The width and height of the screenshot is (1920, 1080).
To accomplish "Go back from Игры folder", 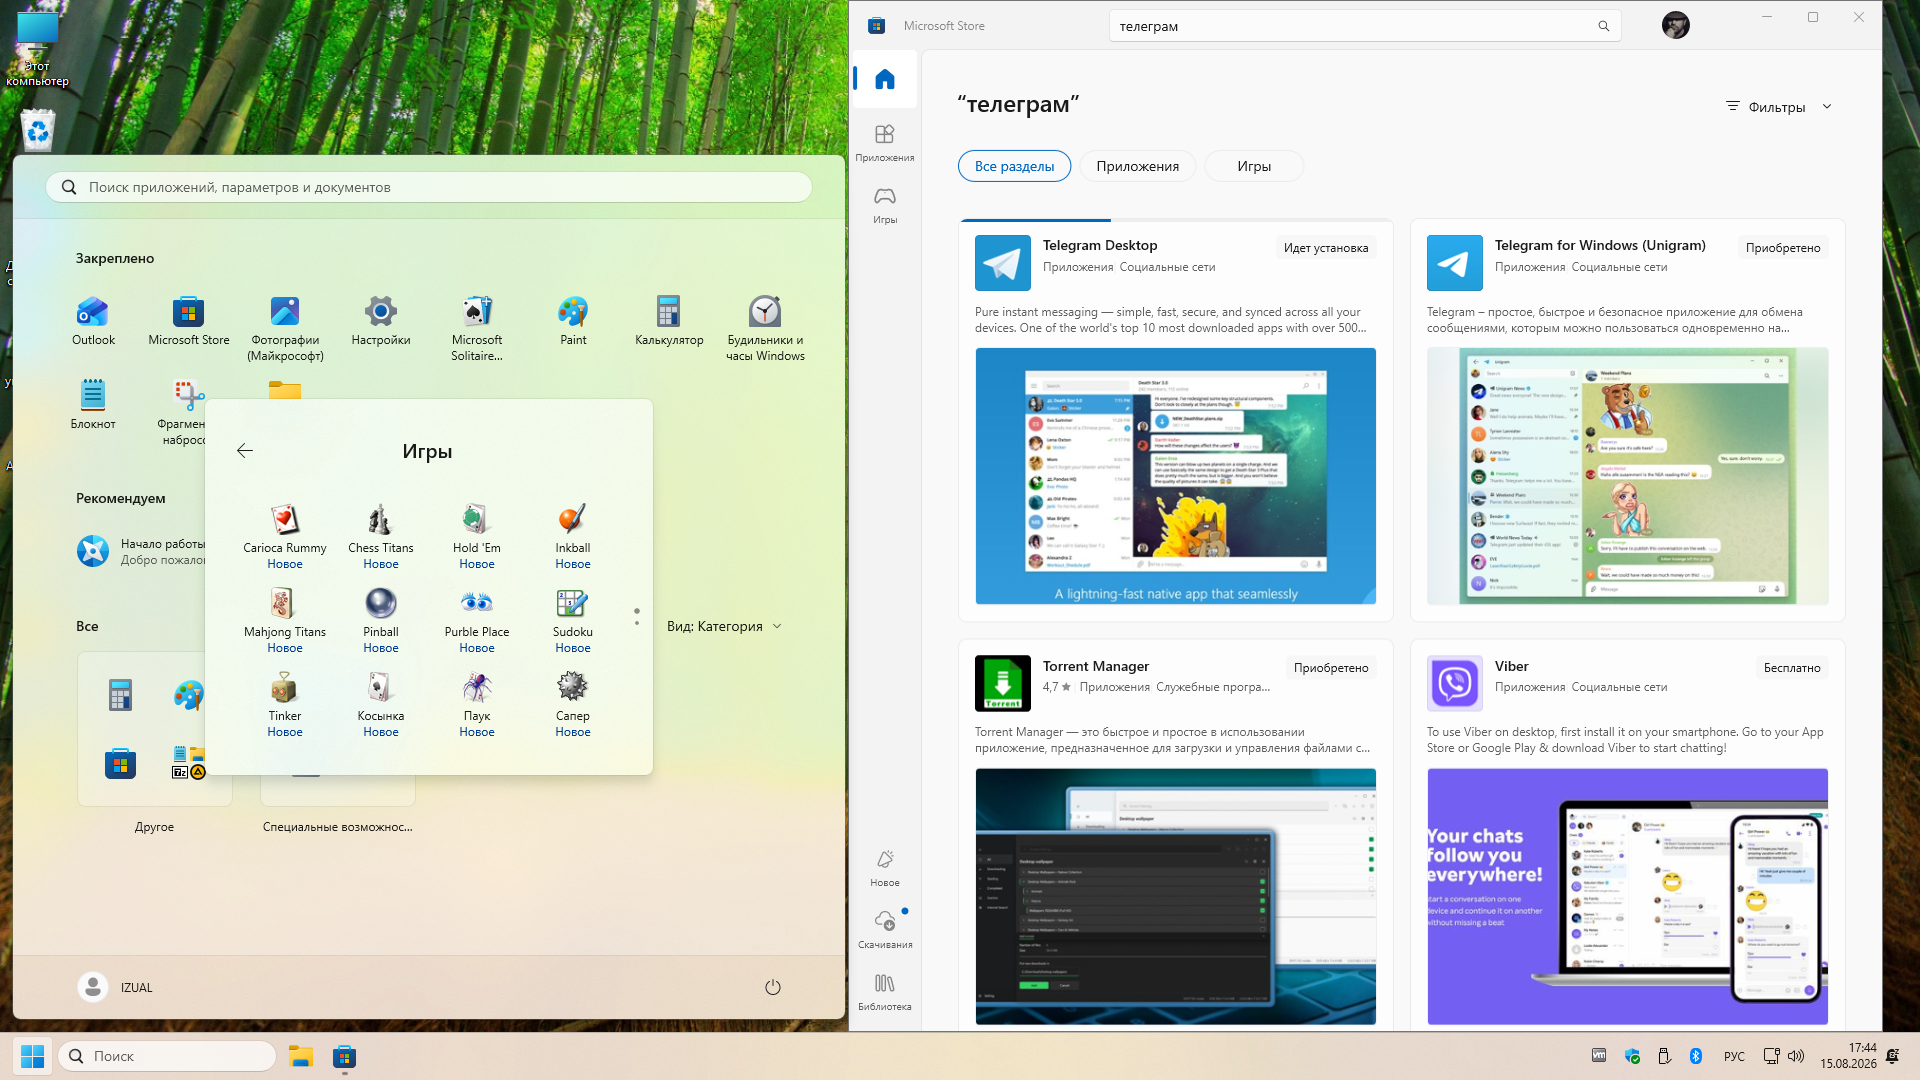I will tap(245, 451).
